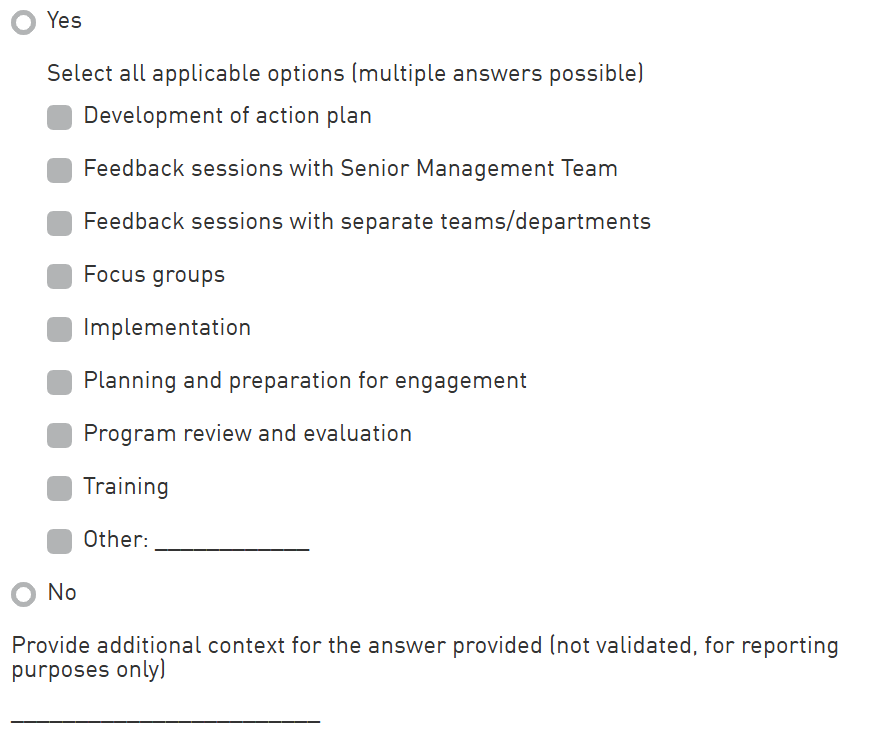Tick the Senior Management Team feedback sessions checkbox
Screen dimensions: 871x741
(x=60, y=170)
